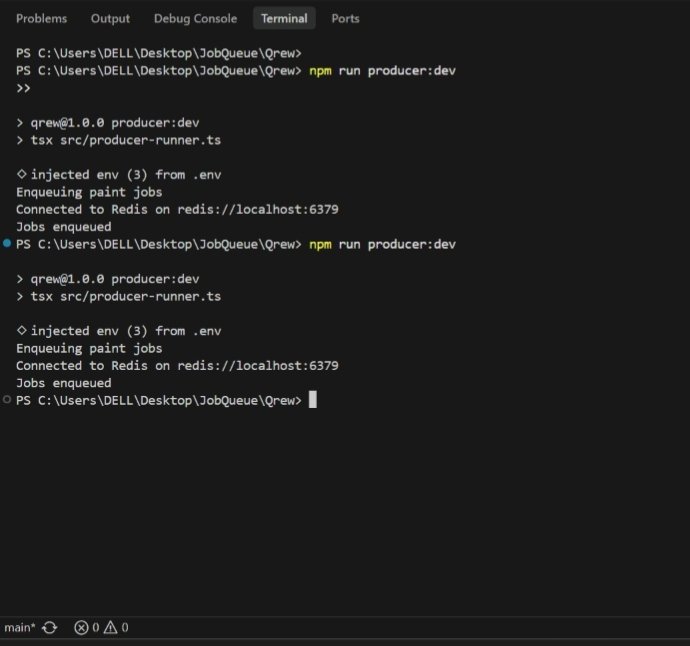Screen dimensions: 690x646
Task: Click the last 'Jobs enqueued' line
Action: [x=64, y=383]
